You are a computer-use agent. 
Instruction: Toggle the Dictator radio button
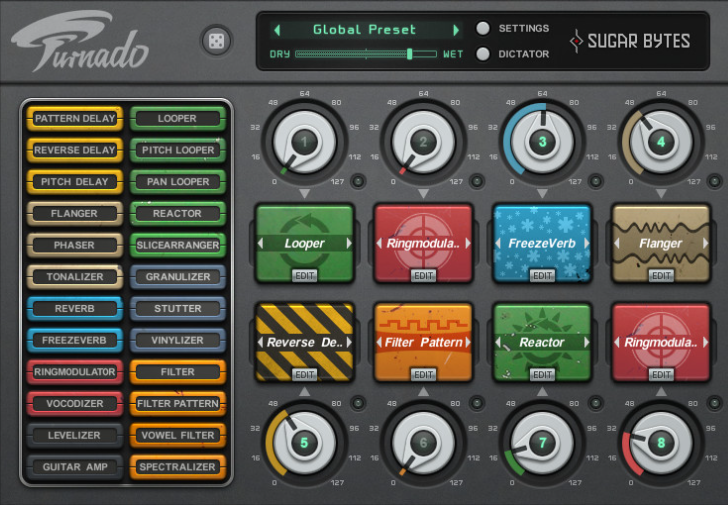point(483,54)
